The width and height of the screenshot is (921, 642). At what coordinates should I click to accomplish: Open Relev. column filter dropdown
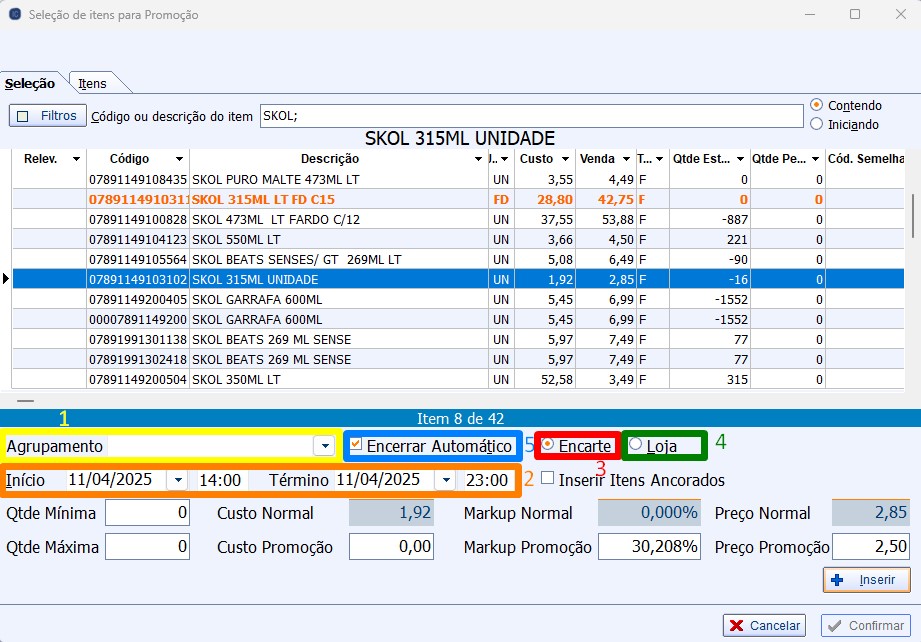(76, 159)
